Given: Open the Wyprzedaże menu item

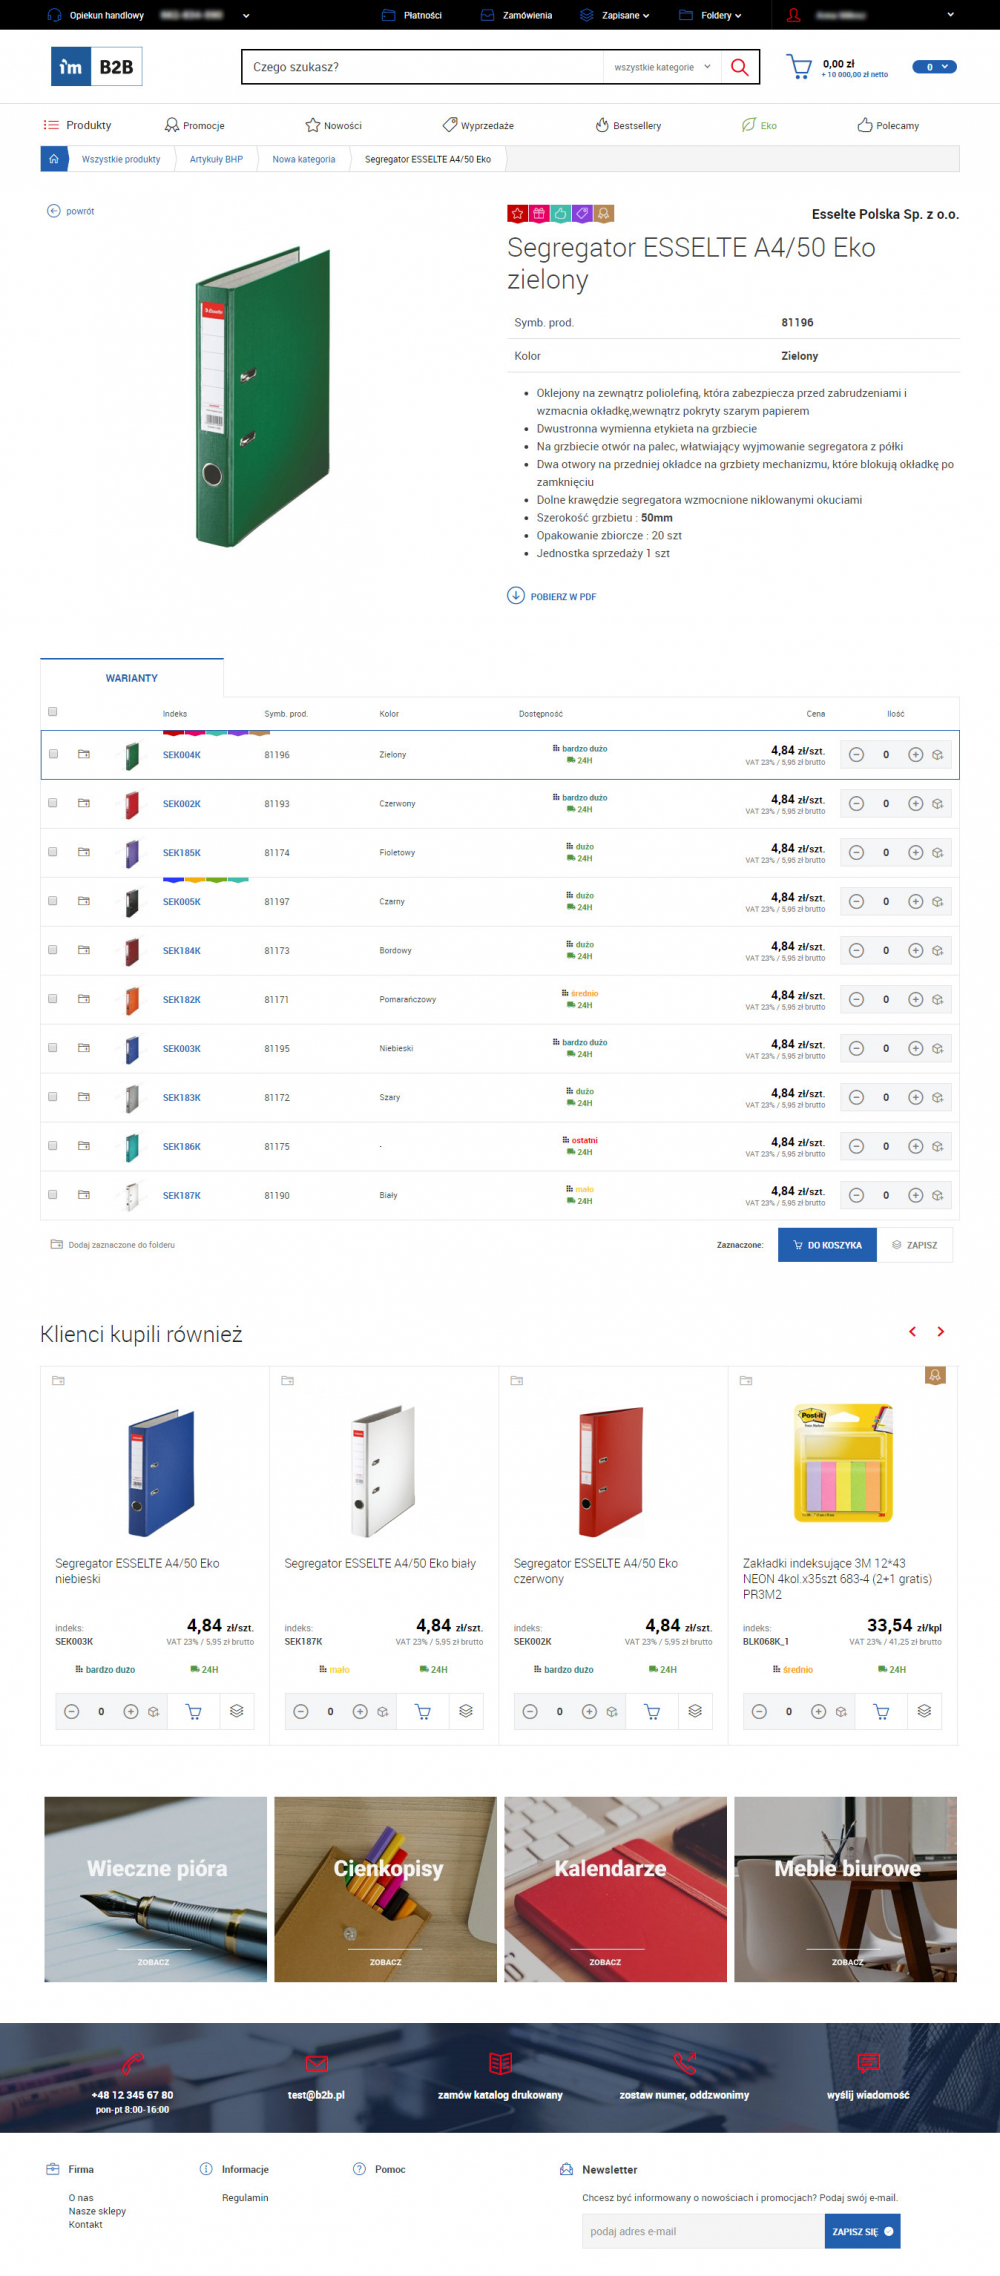Looking at the screenshot, I should pyautogui.click(x=478, y=125).
